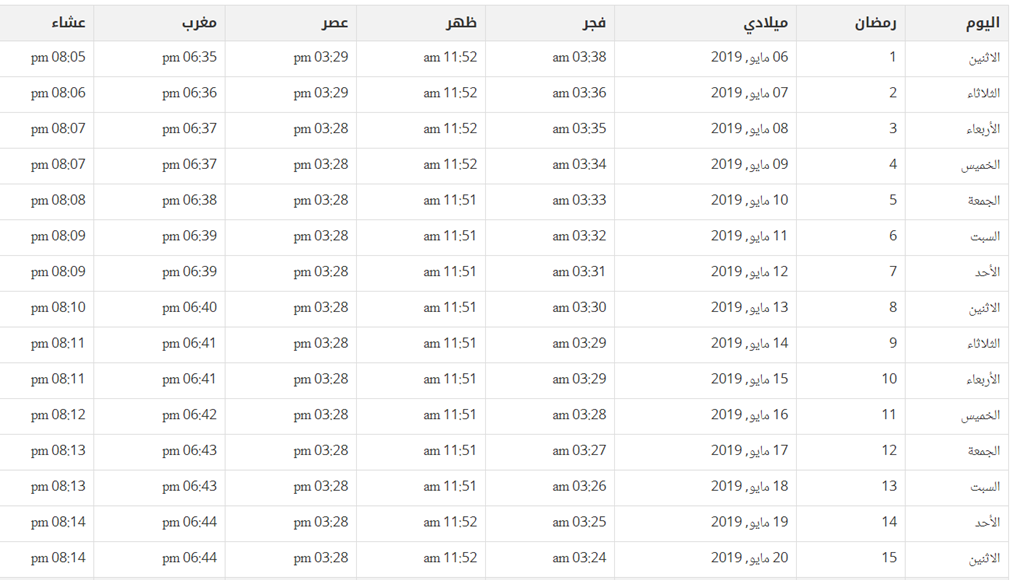The height and width of the screenshot is (580, 1012).
Task: Click the Isha time 08:05 pm
Action: [x=58, y=57]
